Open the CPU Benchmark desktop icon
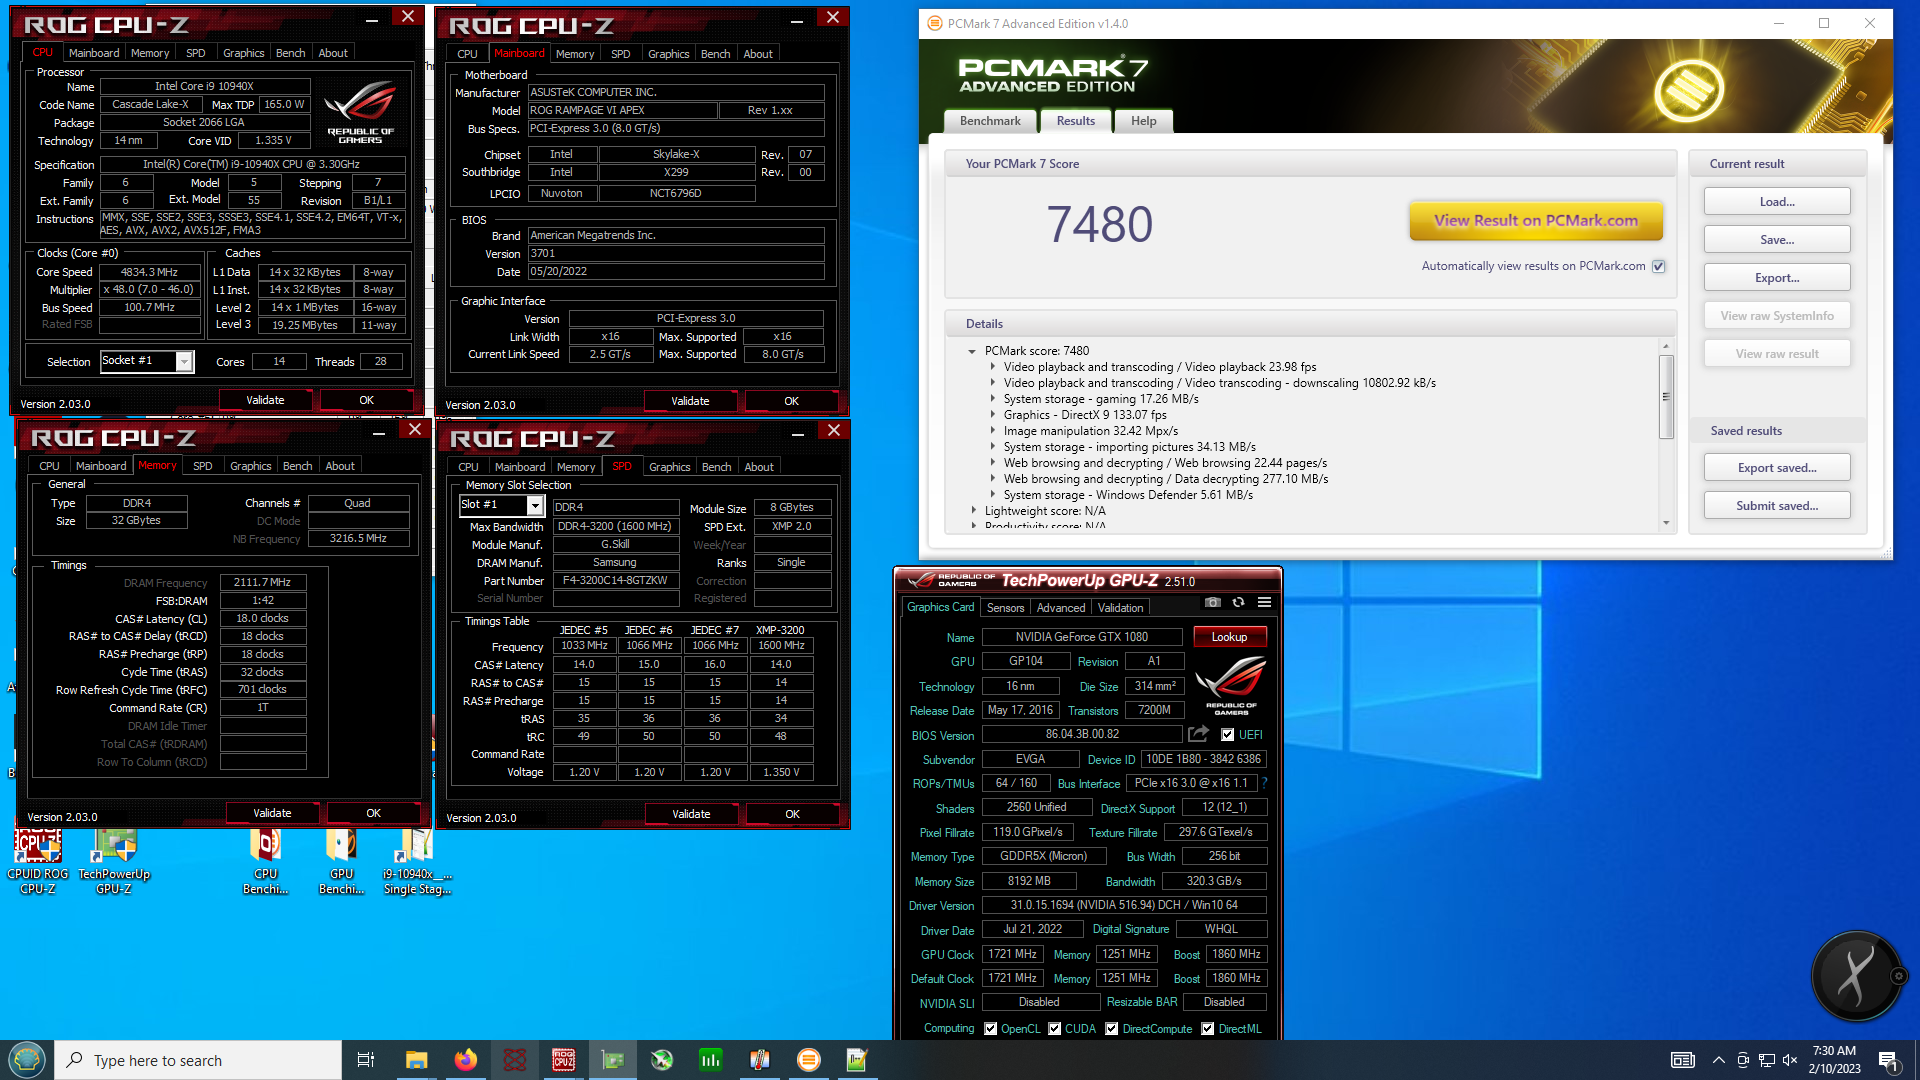 [x=265, y=862]
